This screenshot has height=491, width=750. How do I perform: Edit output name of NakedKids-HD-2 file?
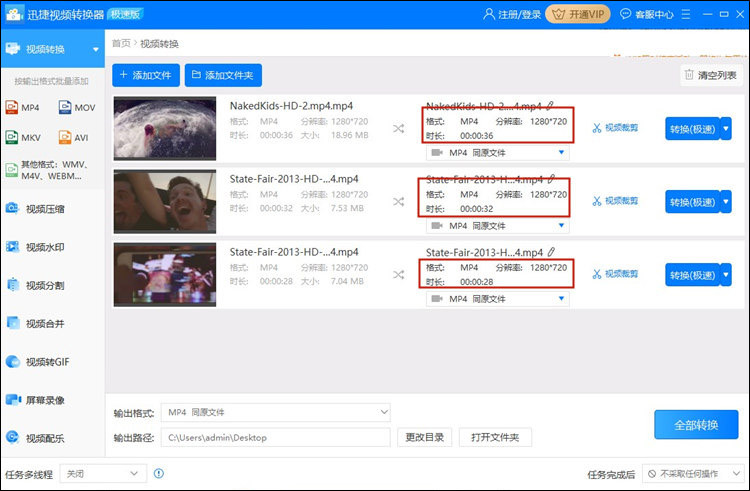551,106
